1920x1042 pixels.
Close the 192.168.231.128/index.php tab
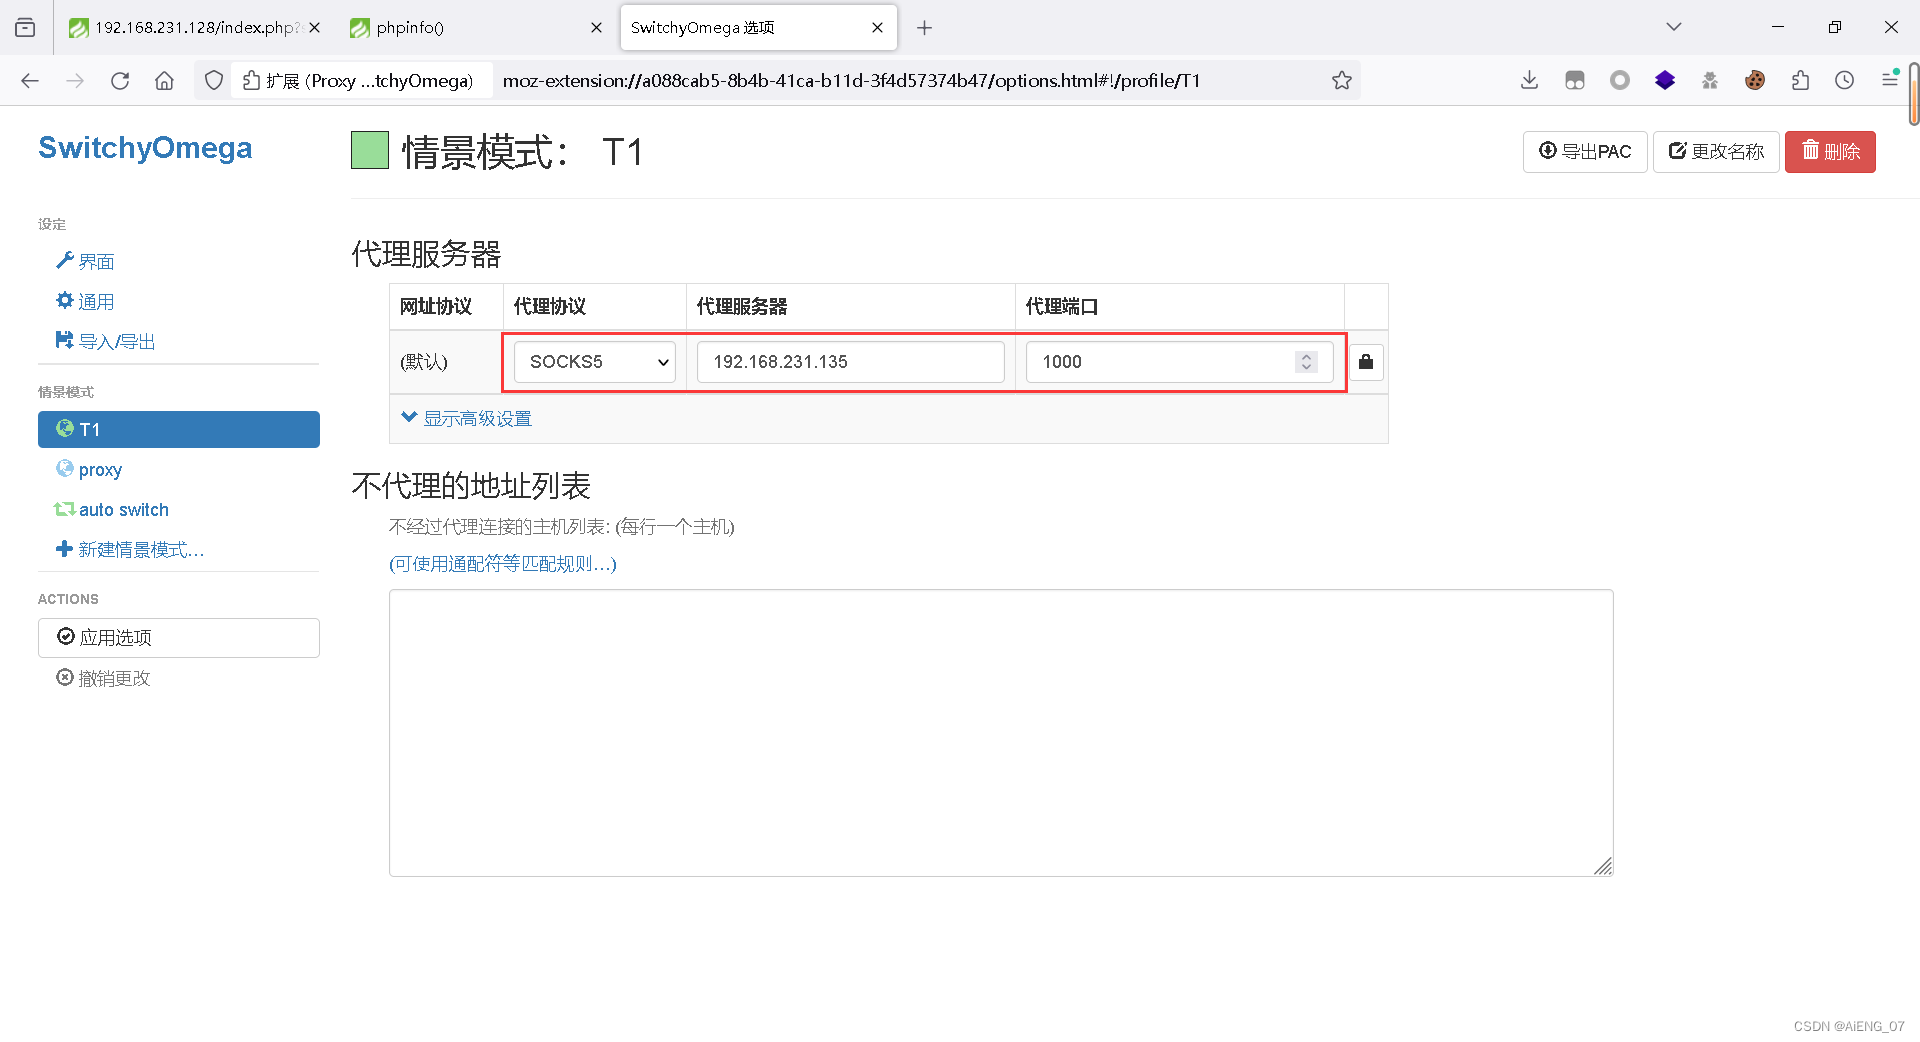315,28
